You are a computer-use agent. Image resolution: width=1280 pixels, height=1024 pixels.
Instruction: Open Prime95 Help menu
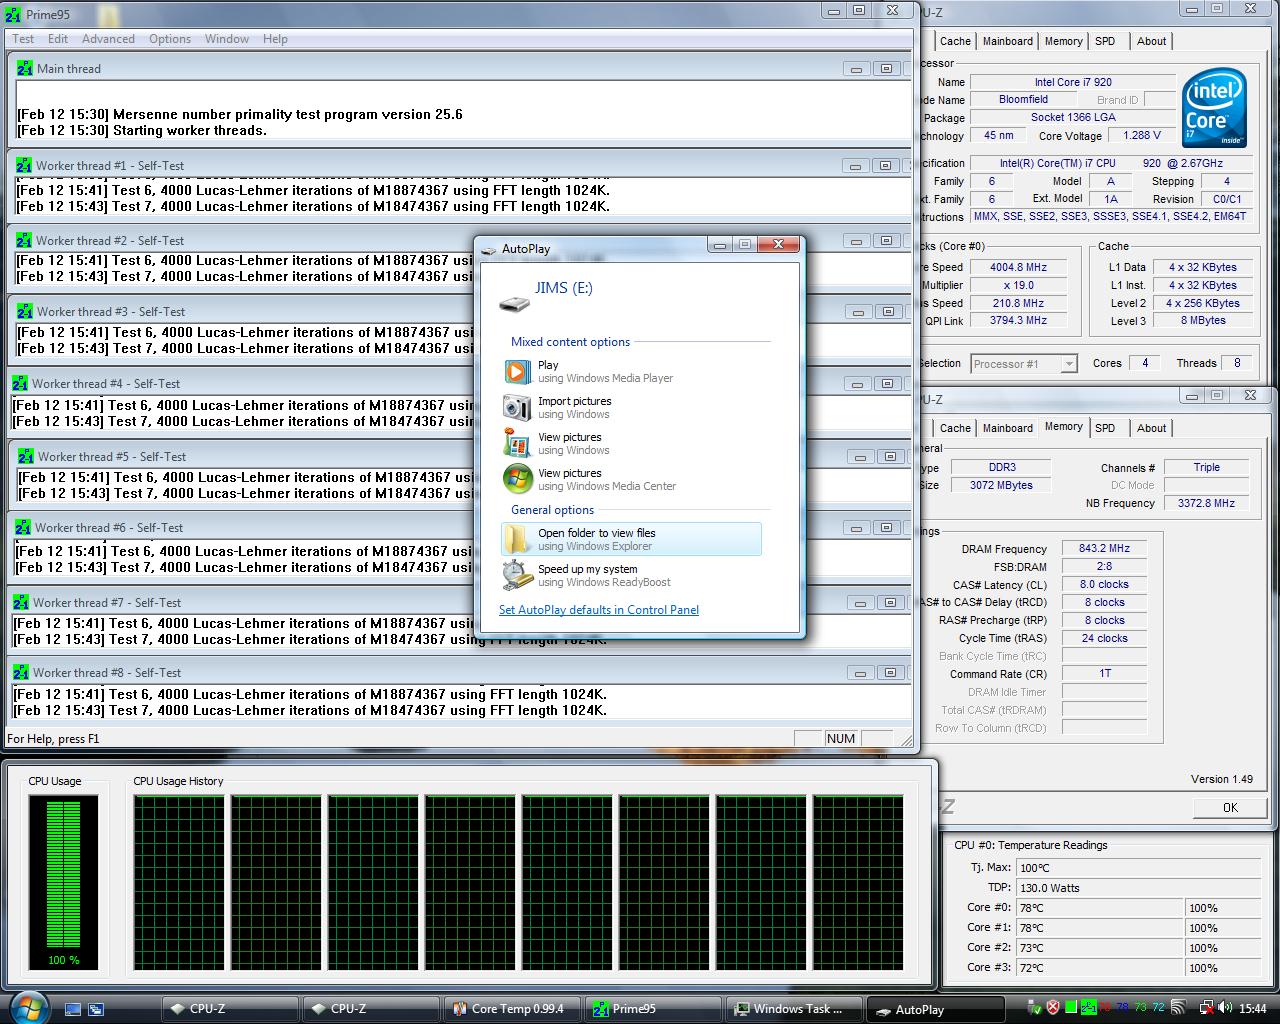point(275,39)
